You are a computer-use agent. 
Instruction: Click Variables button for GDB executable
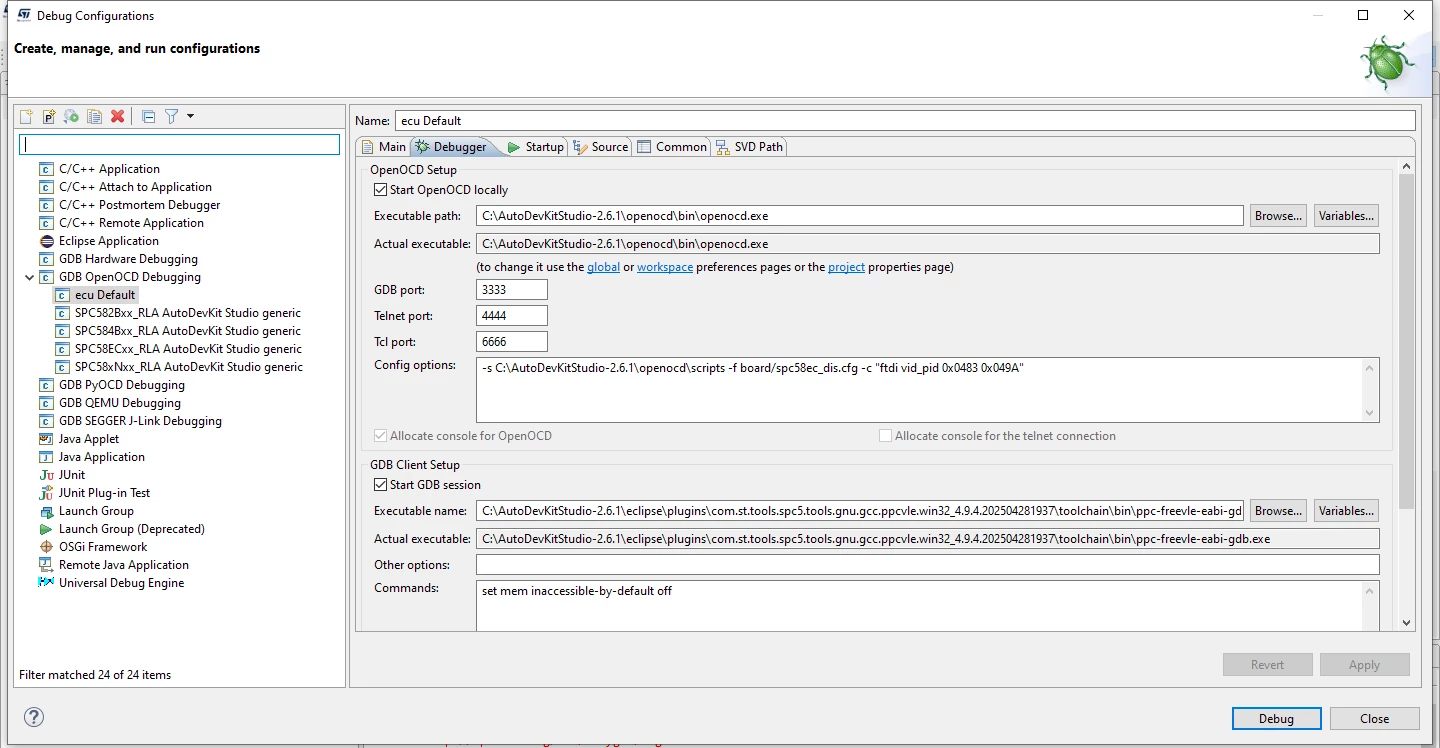coord(1346,511)
